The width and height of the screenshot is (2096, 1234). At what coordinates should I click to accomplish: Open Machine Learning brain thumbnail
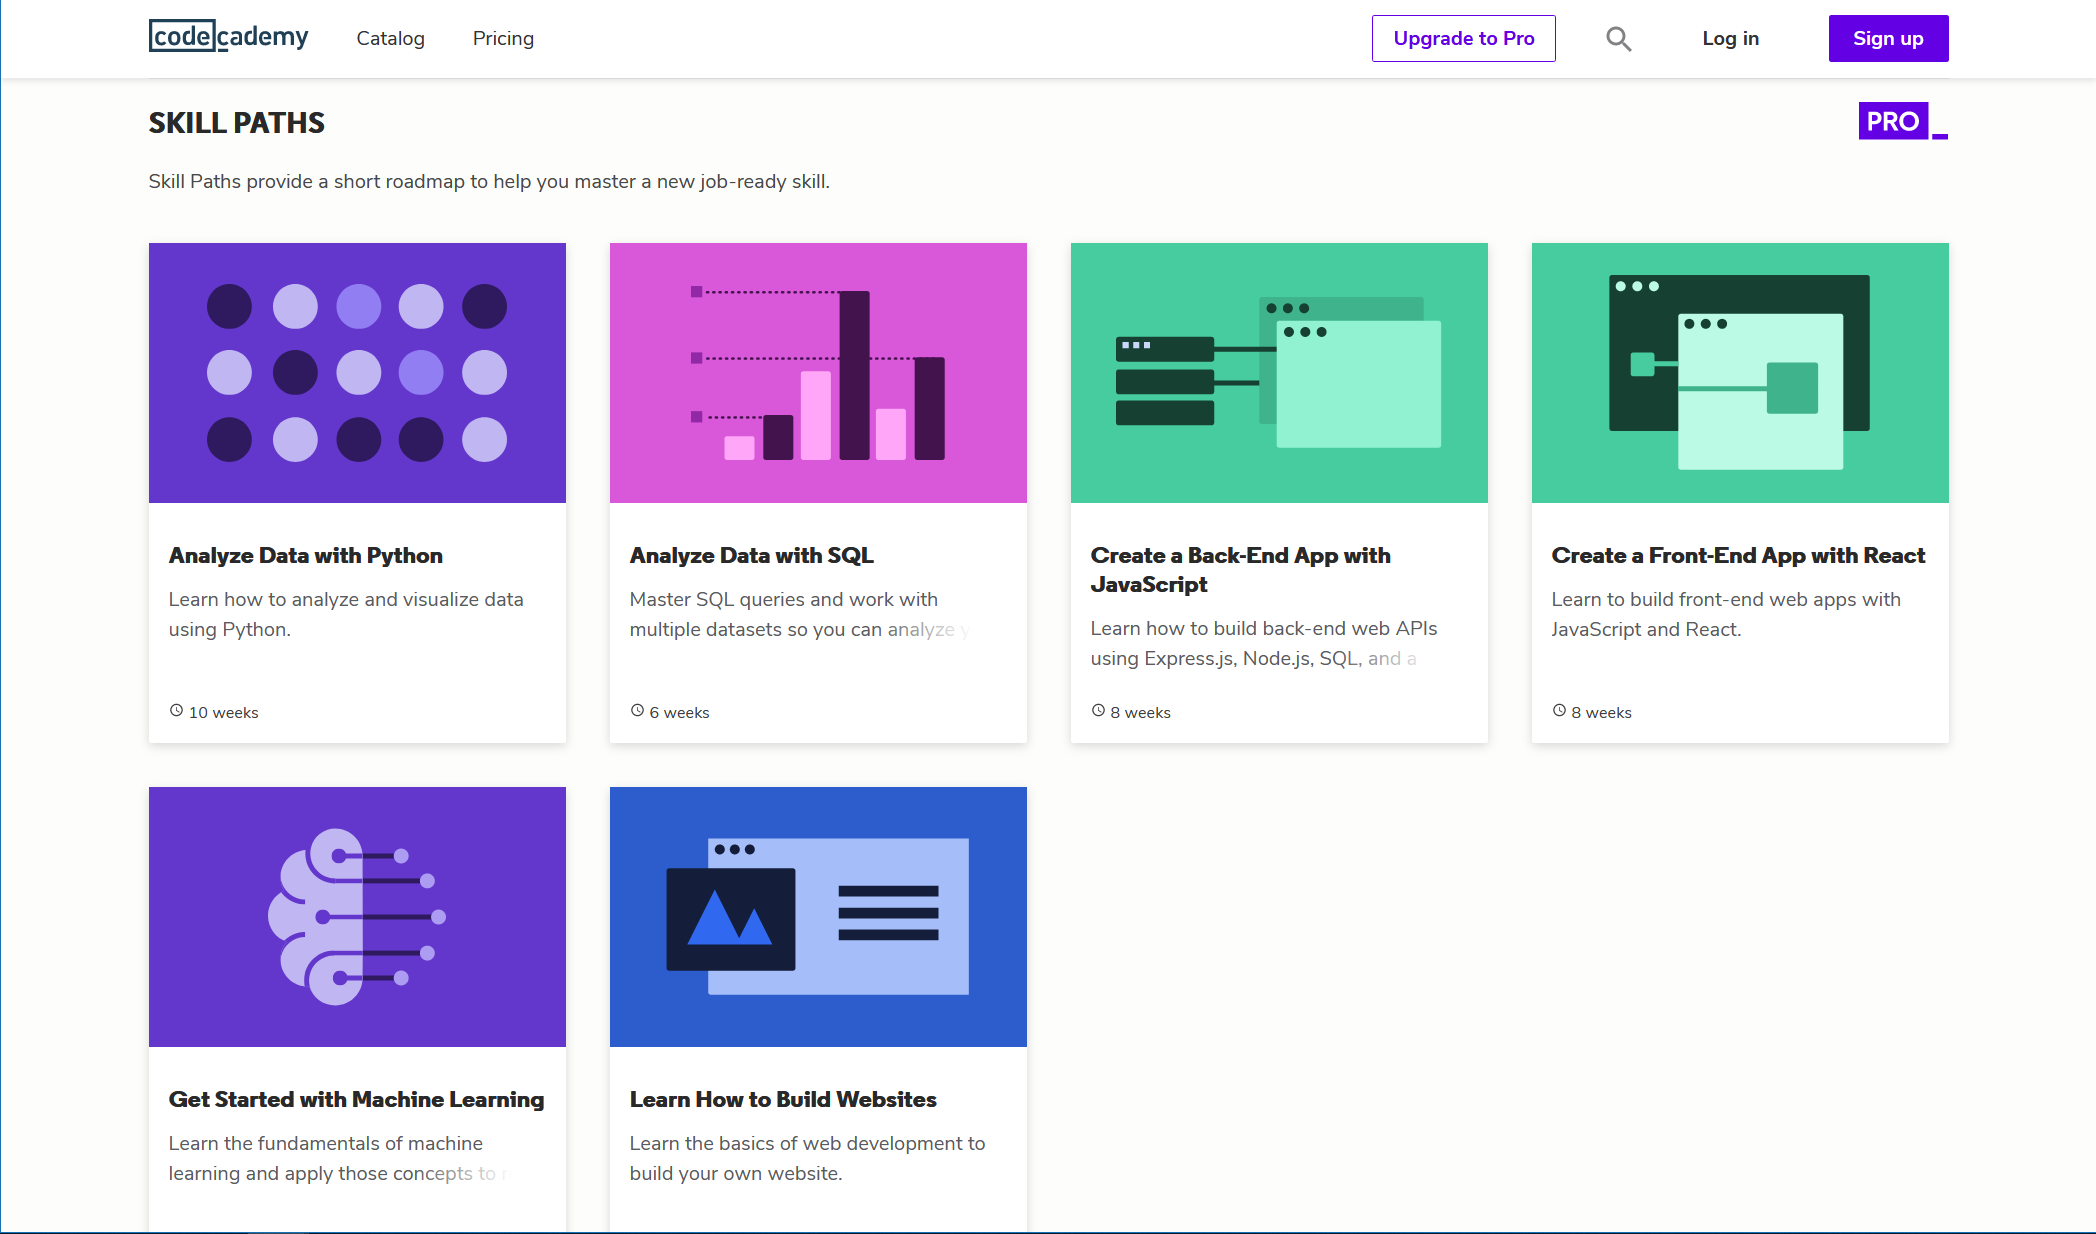tap(357, 917)
